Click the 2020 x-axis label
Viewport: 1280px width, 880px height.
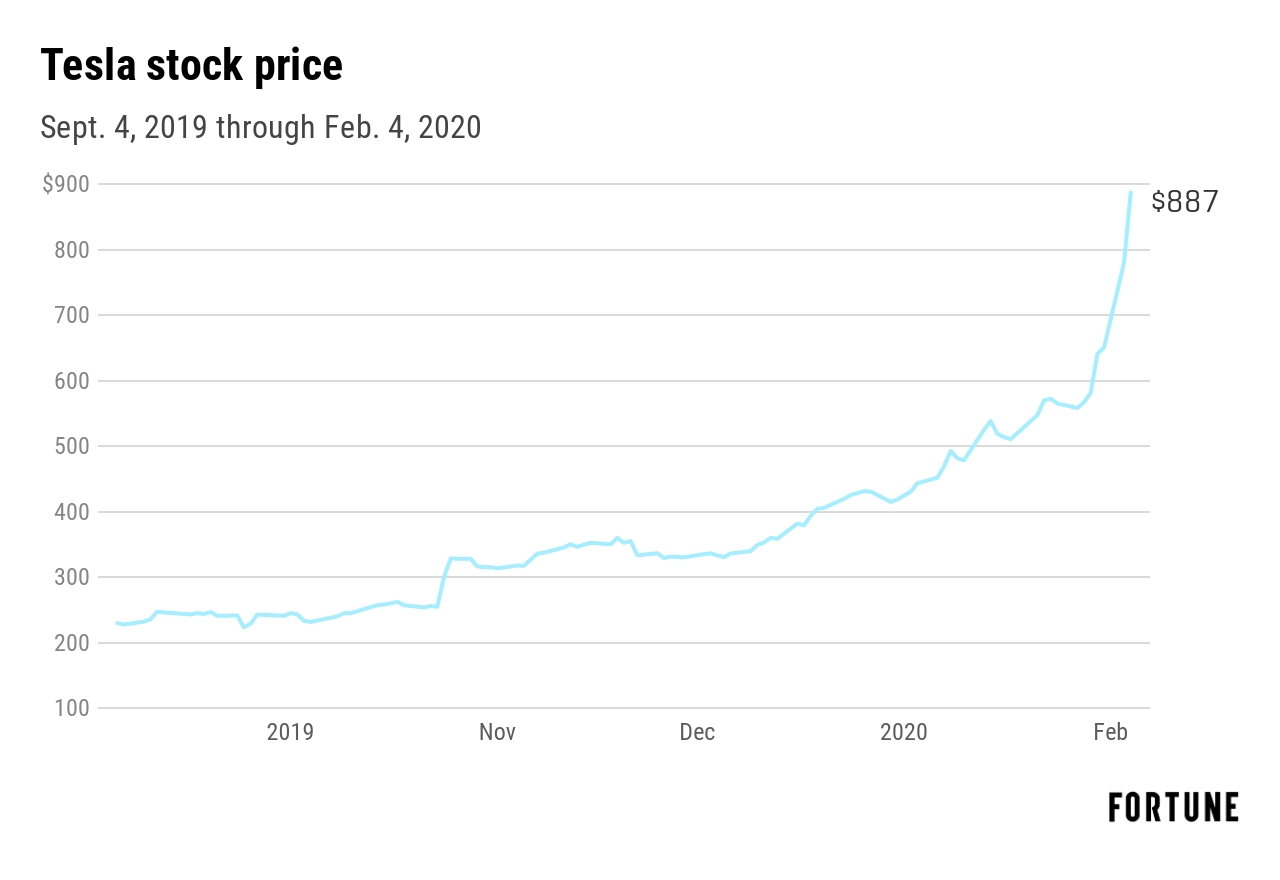coord(904,732)
